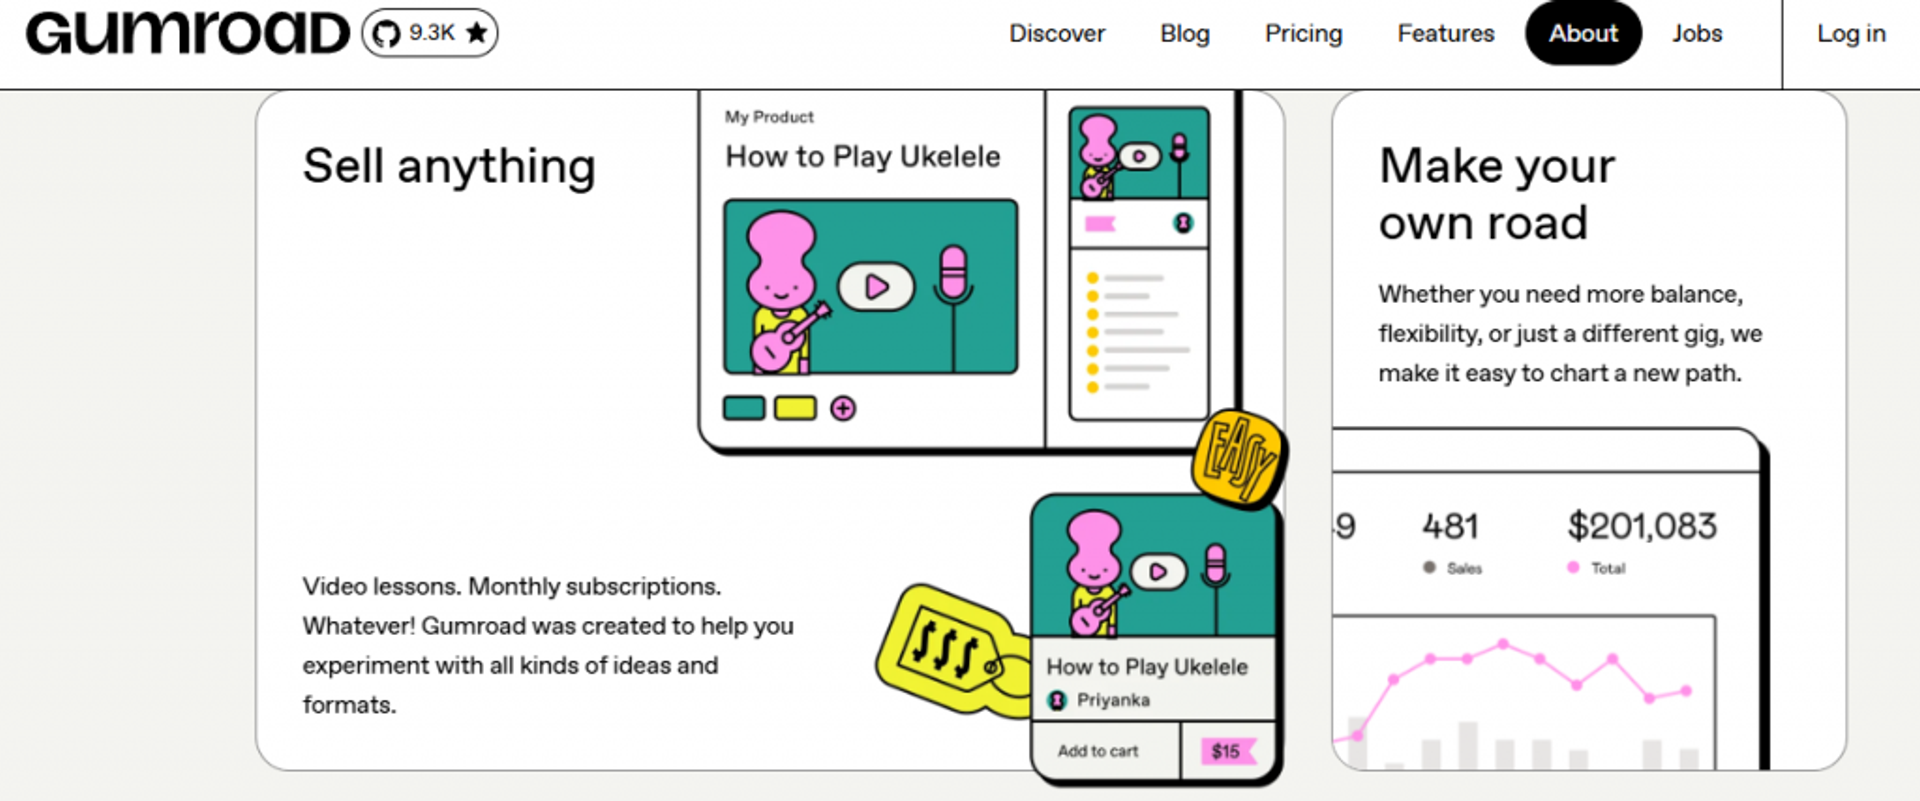The width and height of the screenshot is (1920, 801).
Task: Click the play button on the product card
Action: click(x=1158, y=572)
